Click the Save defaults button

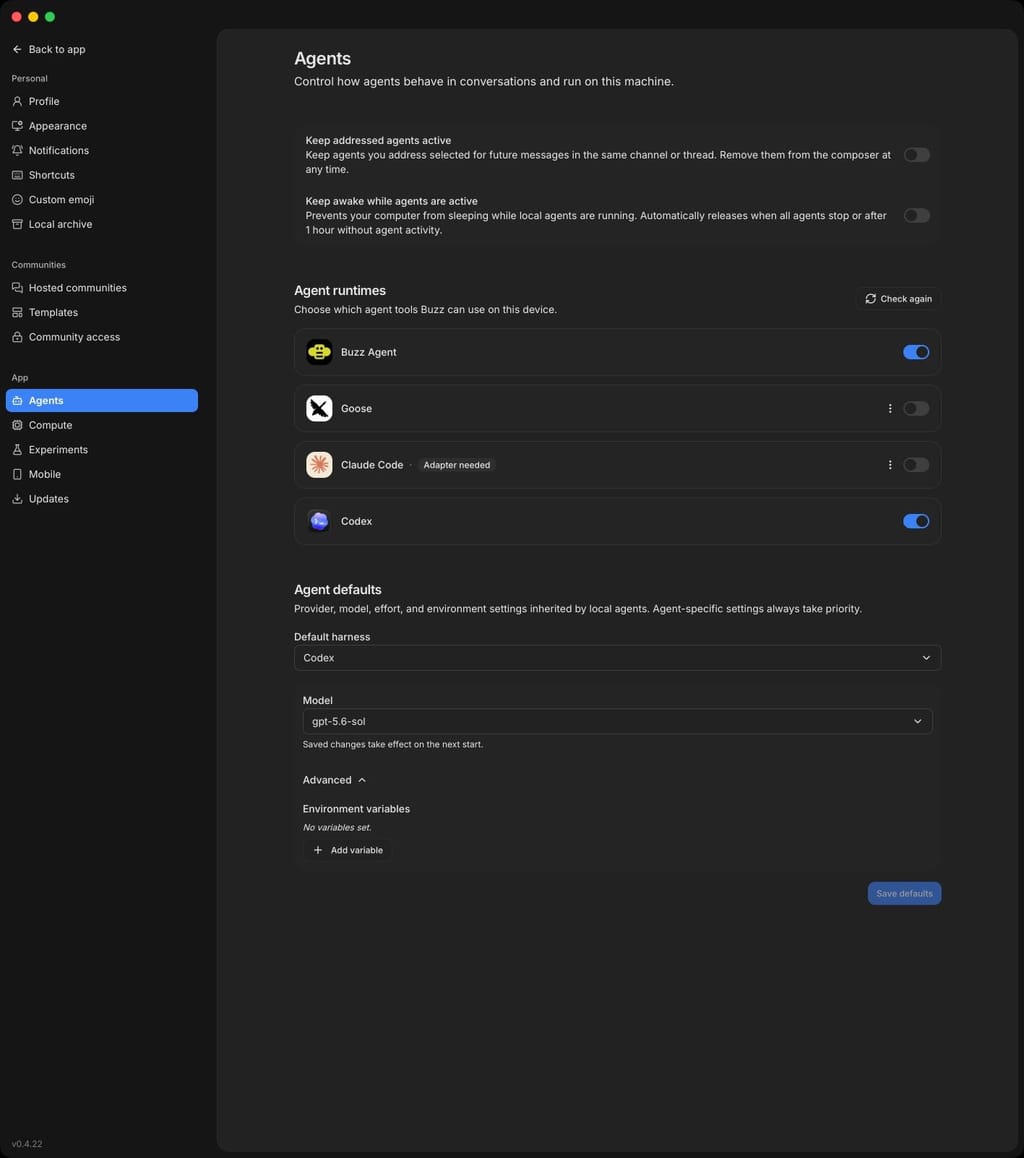pyautogui.click(x=904, y=894)
